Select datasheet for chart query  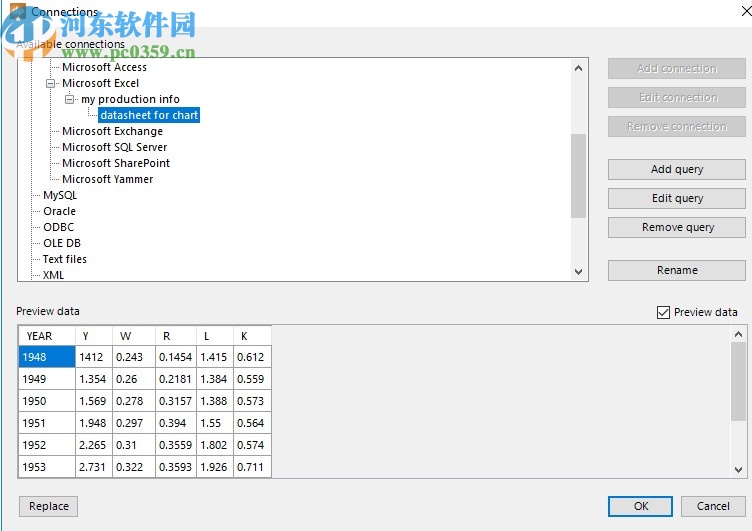coord(149,115)
